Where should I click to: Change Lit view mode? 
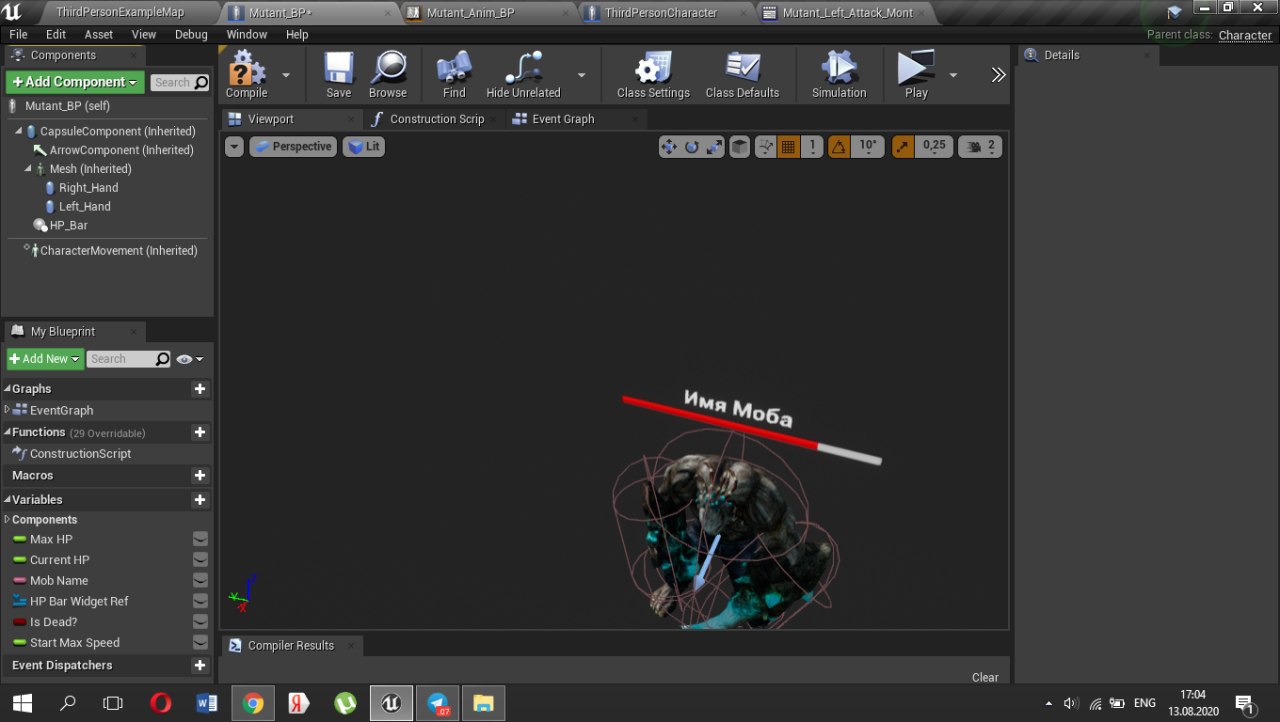[364, 146]
